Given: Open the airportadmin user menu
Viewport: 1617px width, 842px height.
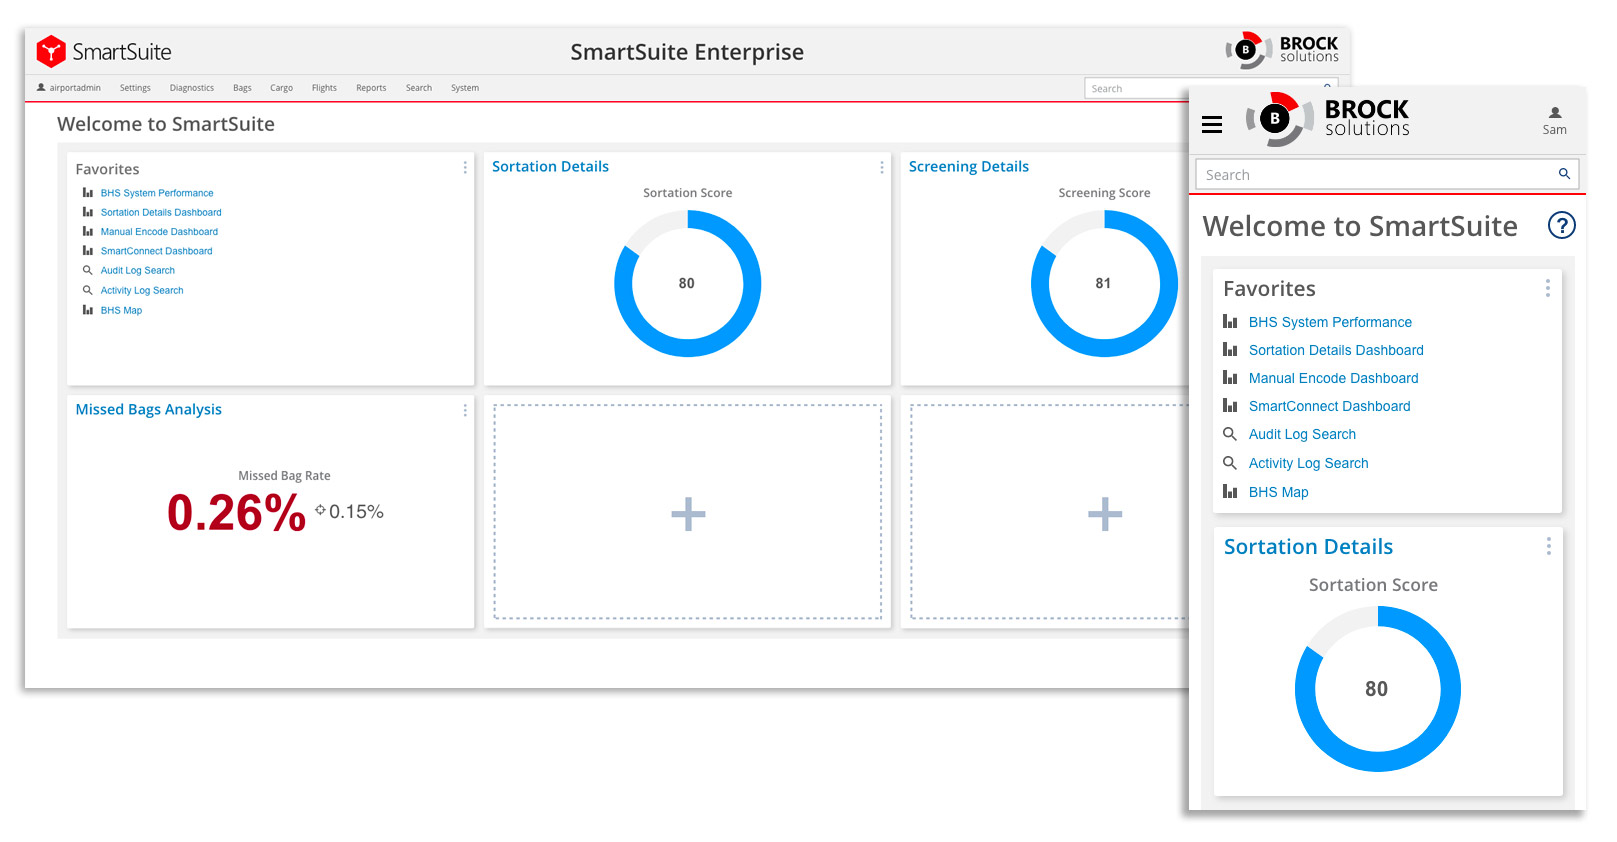Looking at the screenshot, I should (69, 88).
